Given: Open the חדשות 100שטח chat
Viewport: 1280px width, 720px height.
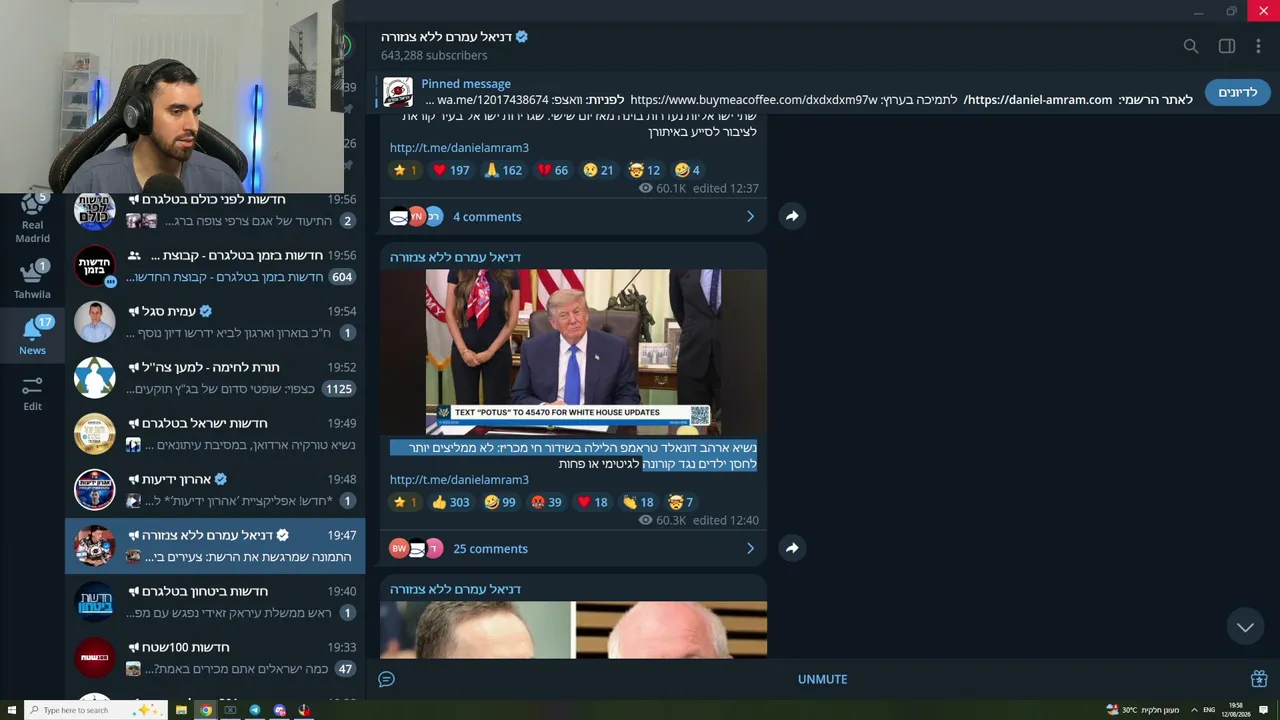Looking at the screenshot, I should coord(215,658).
